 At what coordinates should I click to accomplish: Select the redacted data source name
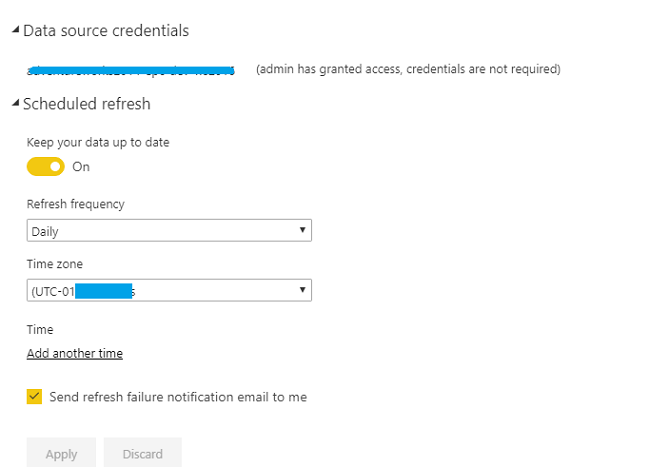pos(132,69)
